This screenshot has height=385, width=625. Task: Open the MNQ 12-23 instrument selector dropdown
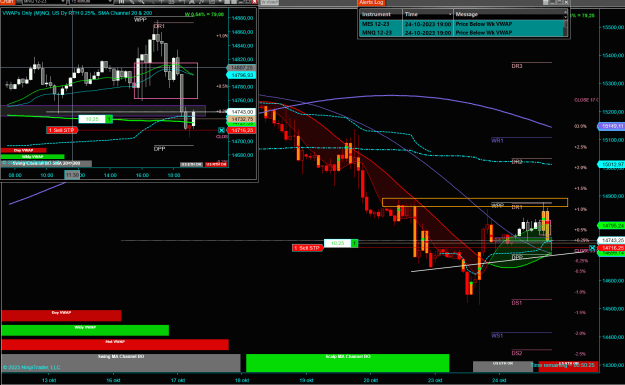[x=63, y=2]
